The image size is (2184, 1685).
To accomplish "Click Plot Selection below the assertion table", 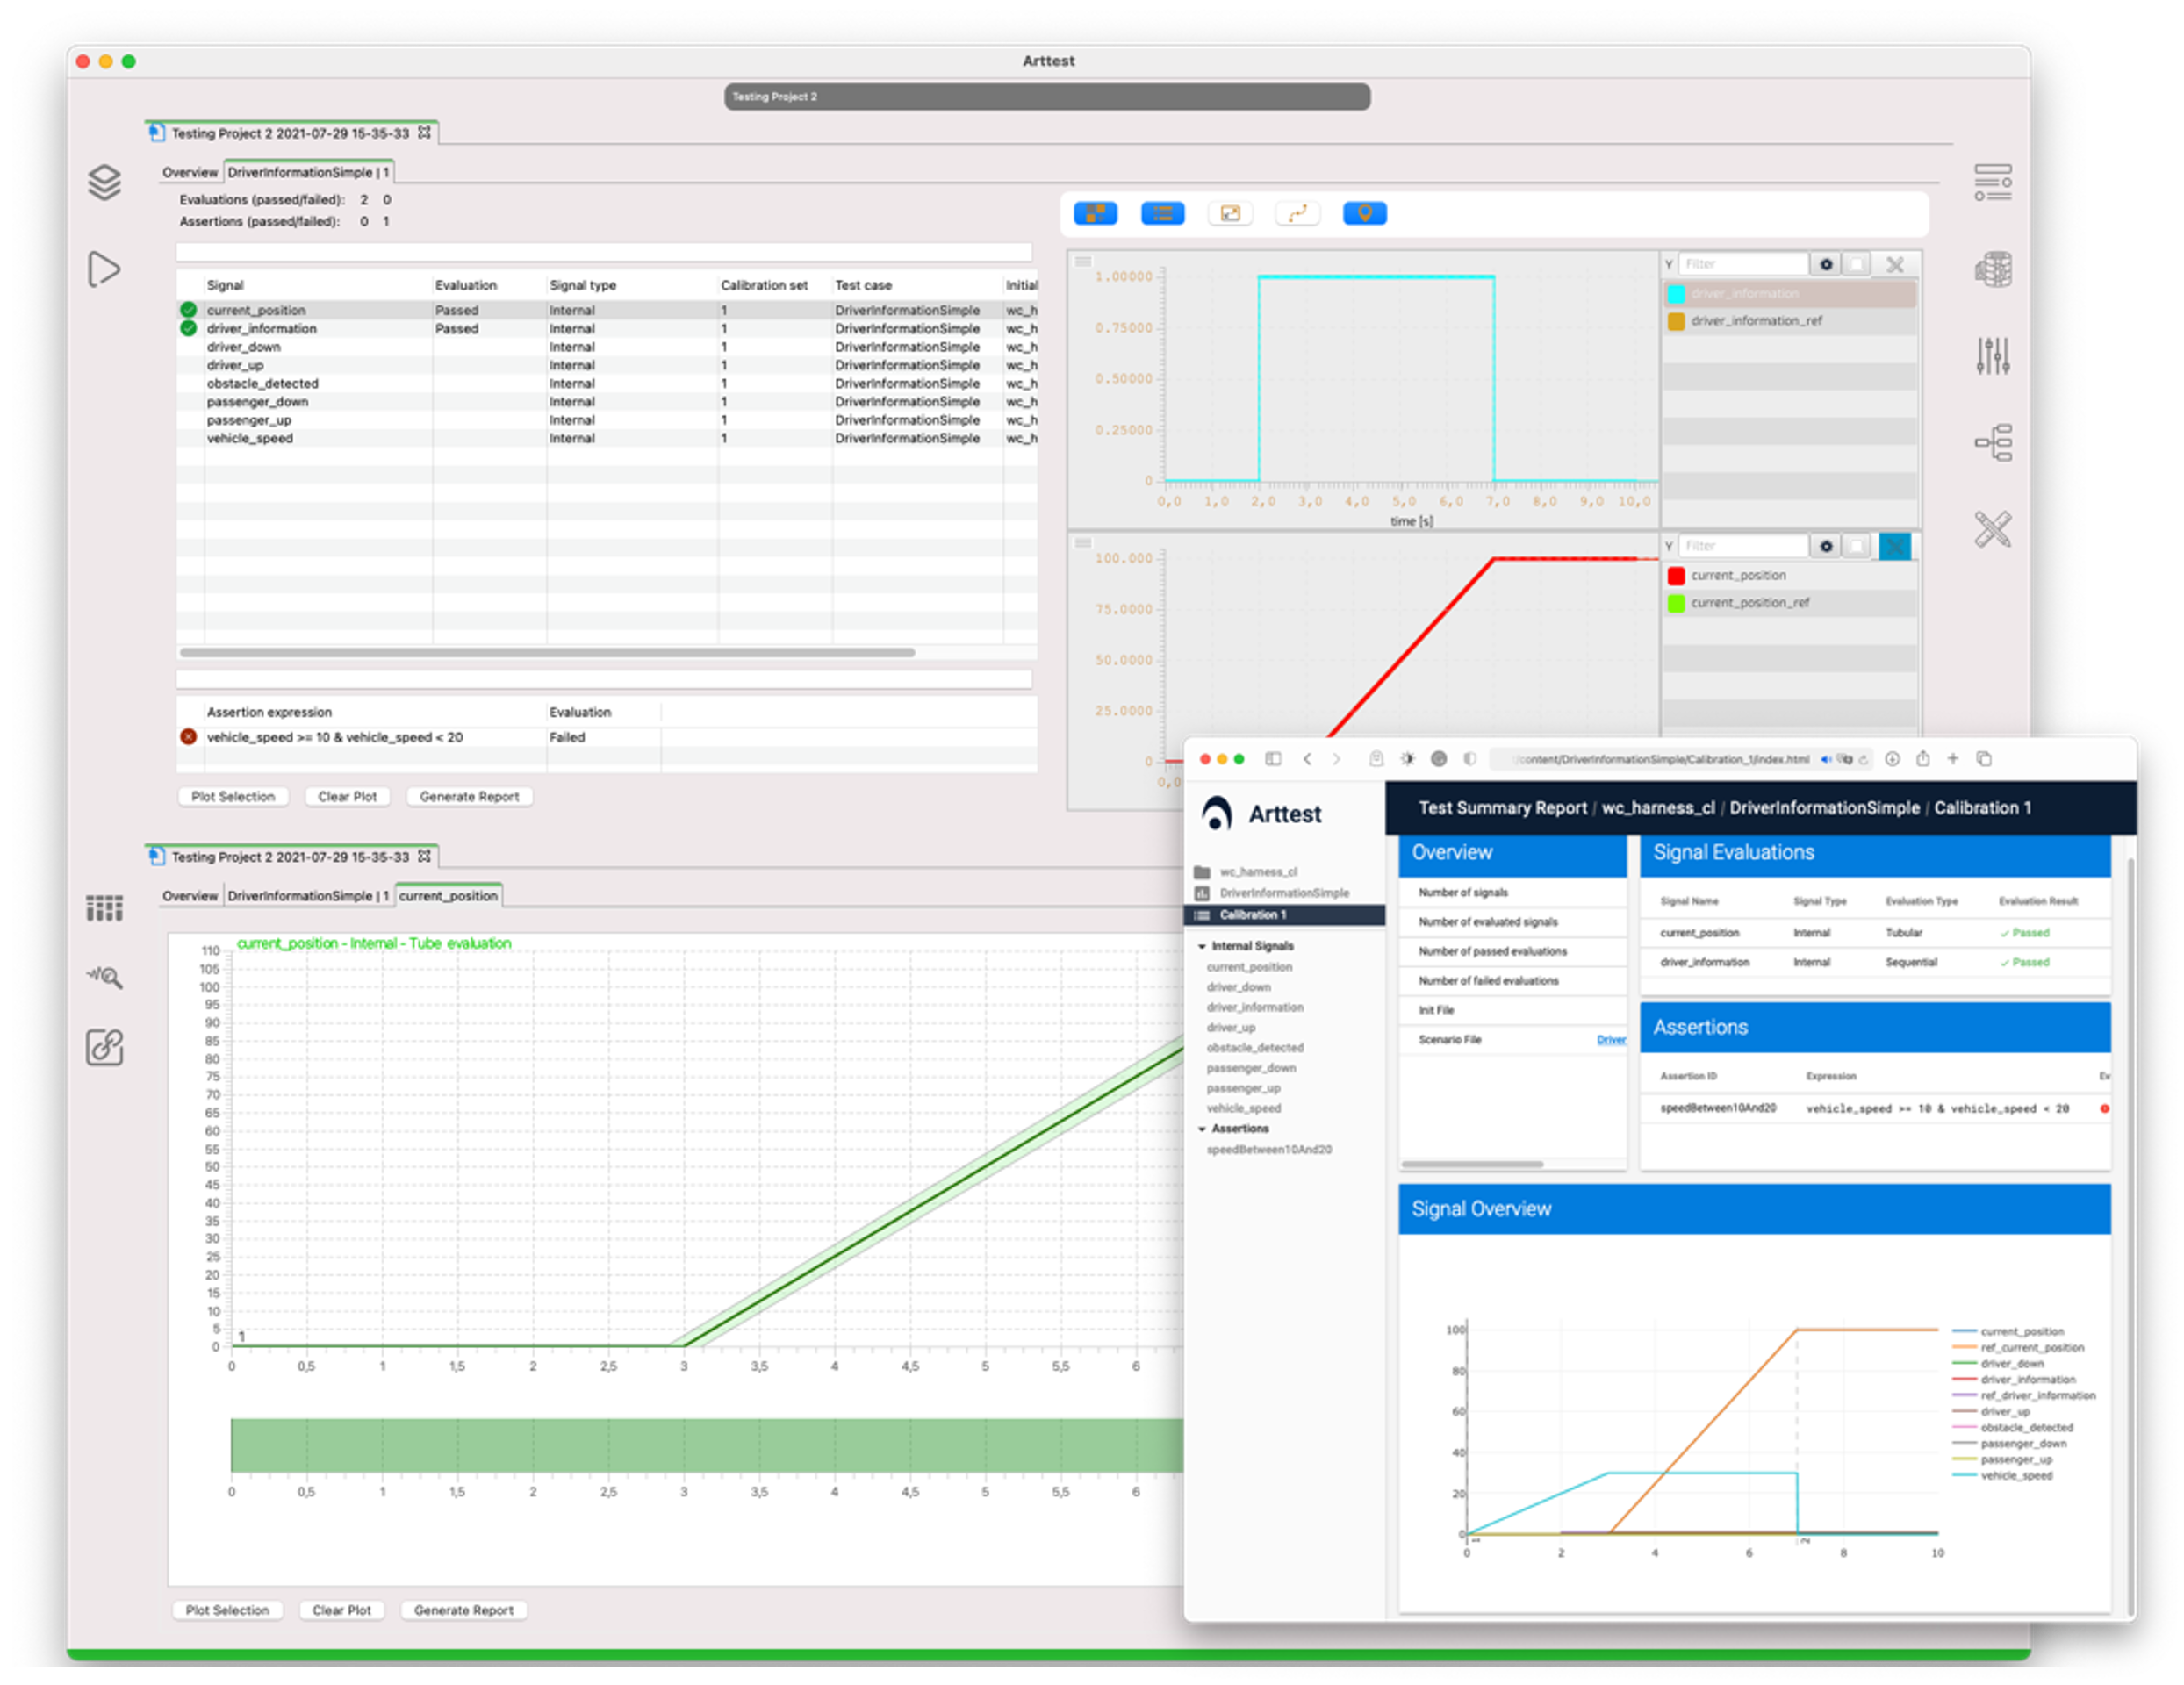I will point(233,797).
